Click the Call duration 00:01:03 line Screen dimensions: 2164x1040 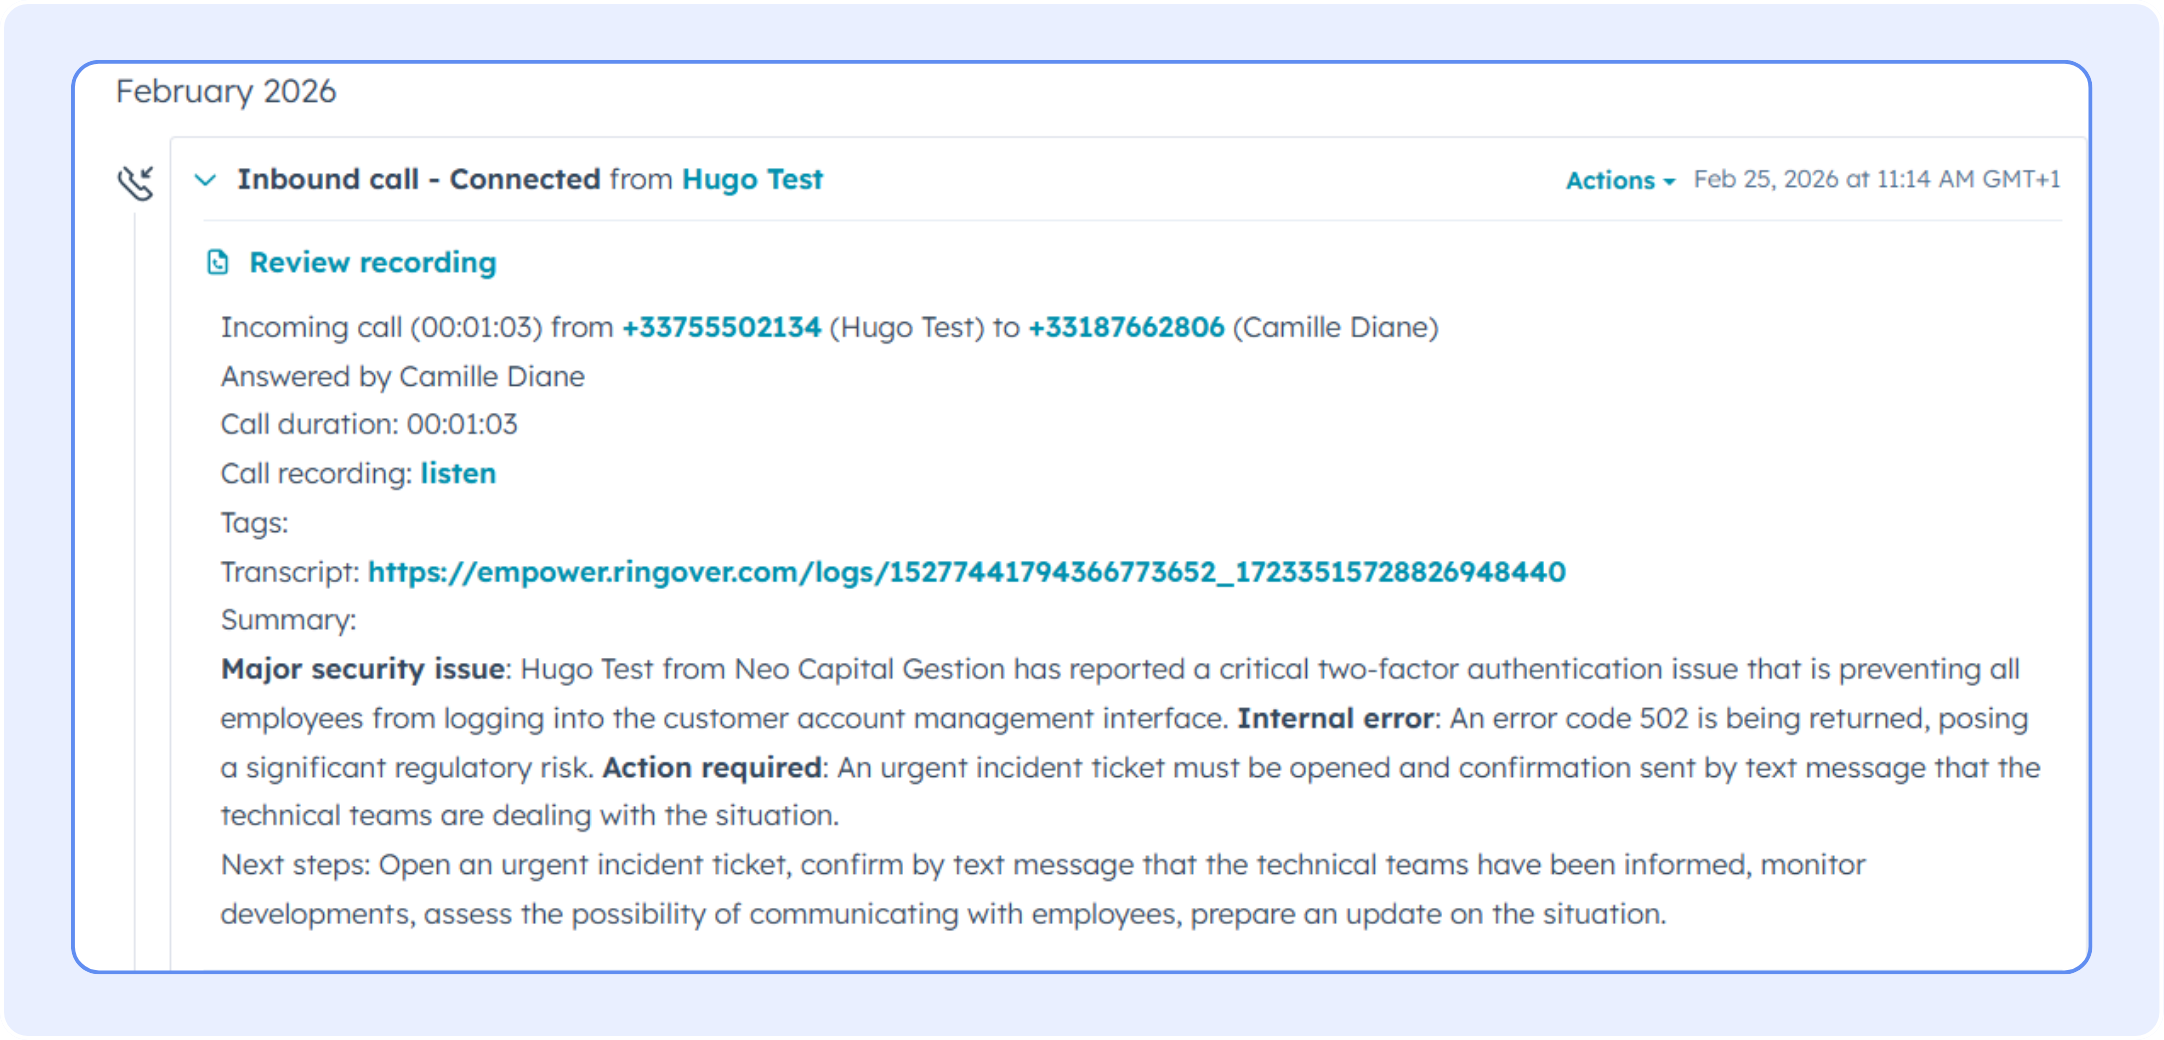[369, 424]
